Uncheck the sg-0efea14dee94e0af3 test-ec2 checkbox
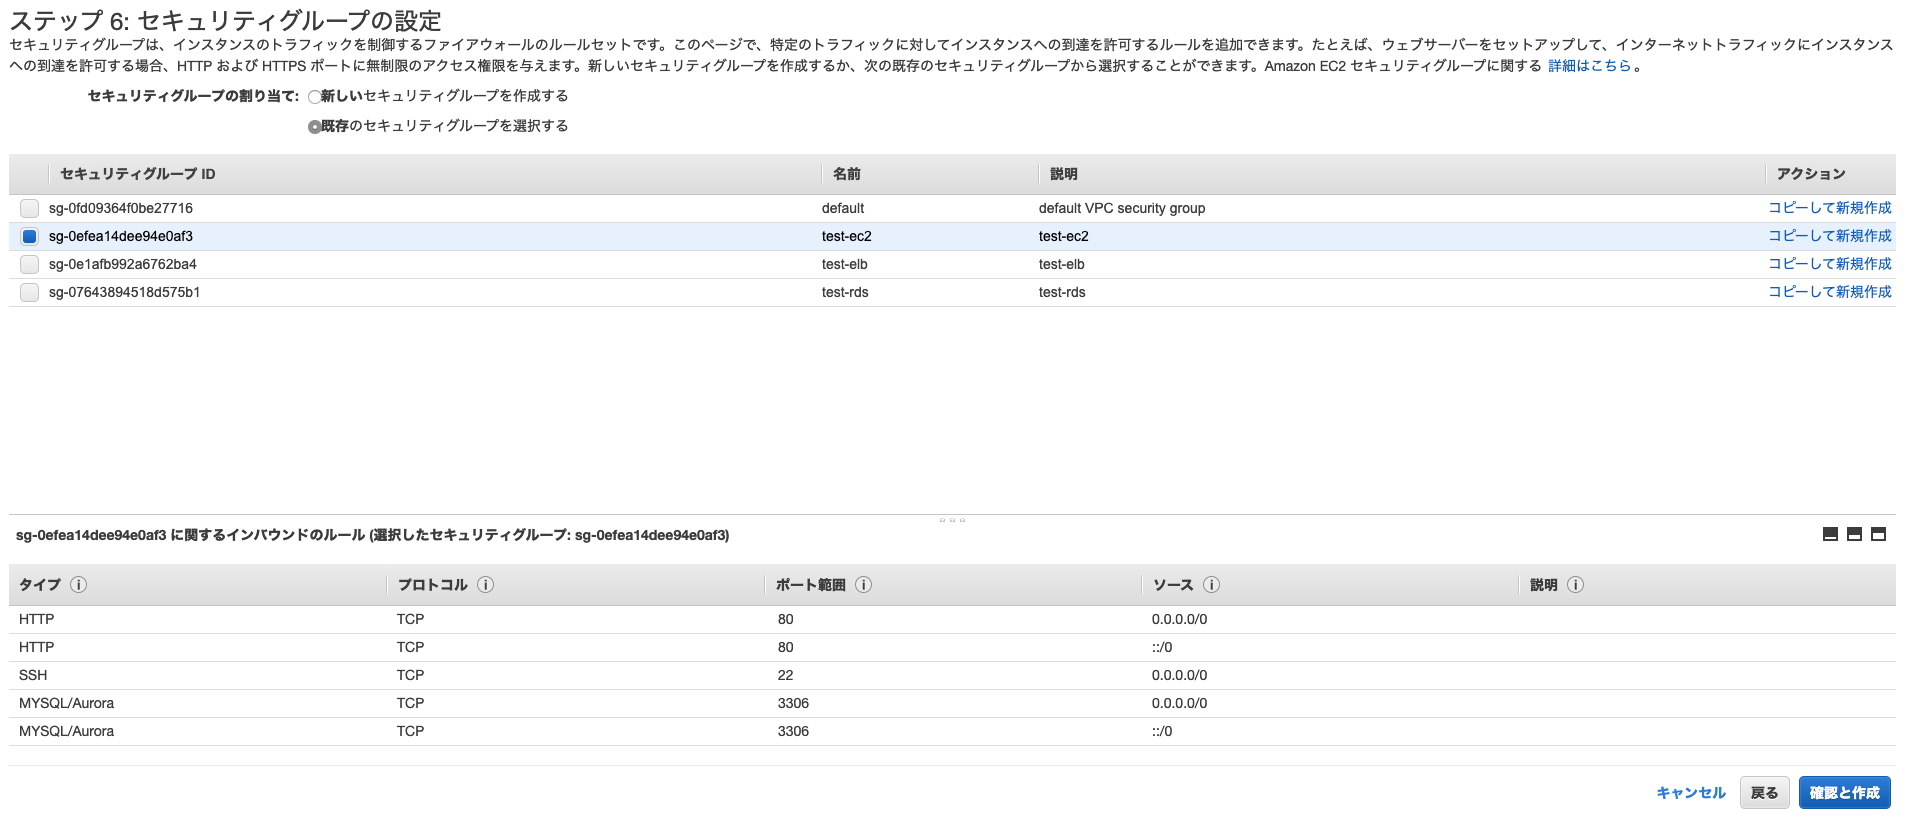 tap(29, 236)
